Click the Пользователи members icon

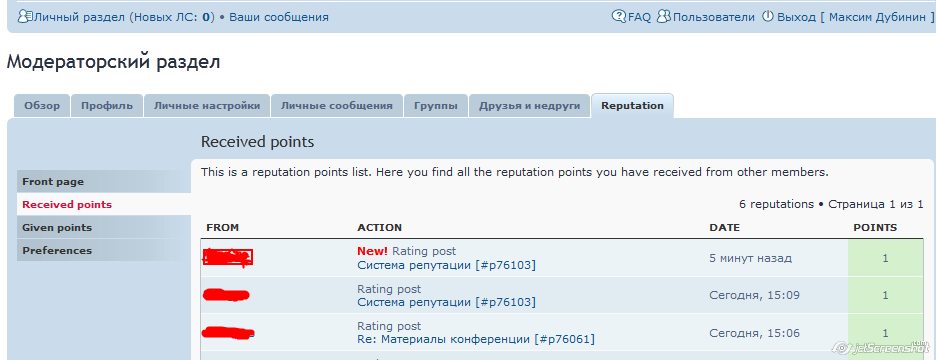(663, 16)
